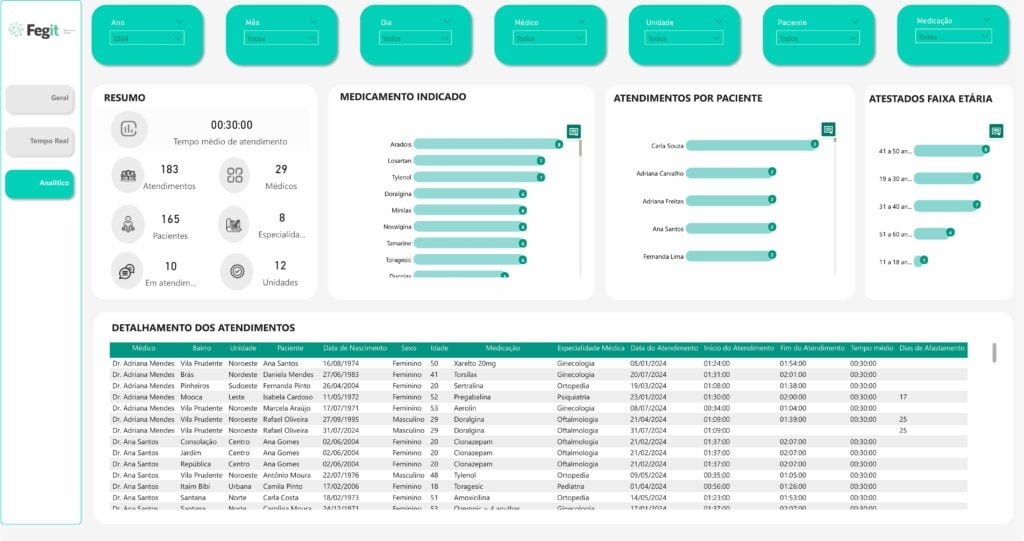Click the table's vertical scrollbar in Detalhamento
Viewport: 1024px width, 541px height.
(x=993, y=352)
